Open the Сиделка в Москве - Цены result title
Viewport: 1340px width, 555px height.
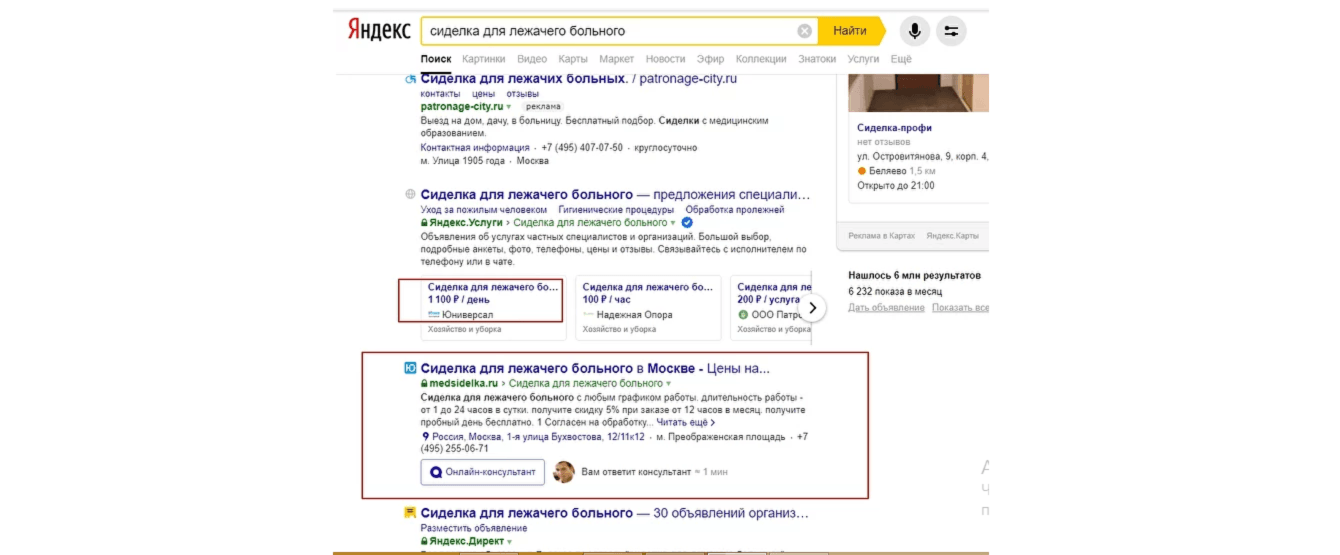596,368
